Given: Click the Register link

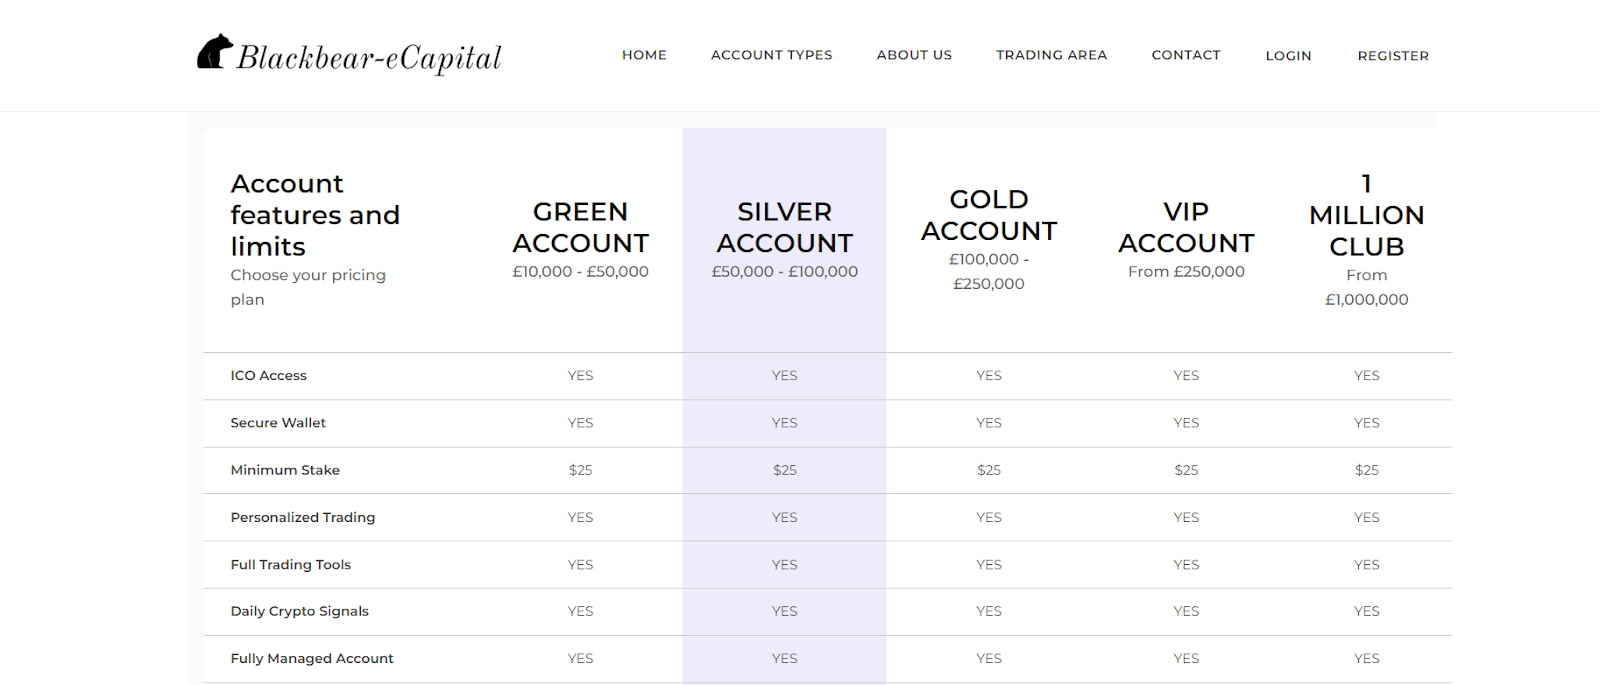Looking at the screenshot, I should coord(1393,56).
